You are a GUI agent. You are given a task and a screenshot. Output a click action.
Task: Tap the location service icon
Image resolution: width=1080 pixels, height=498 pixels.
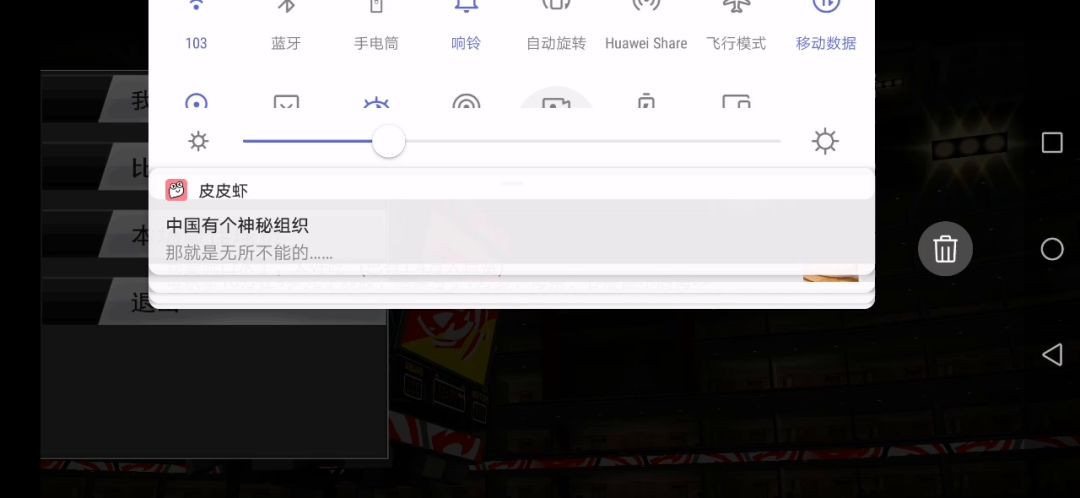pos(196,101)
